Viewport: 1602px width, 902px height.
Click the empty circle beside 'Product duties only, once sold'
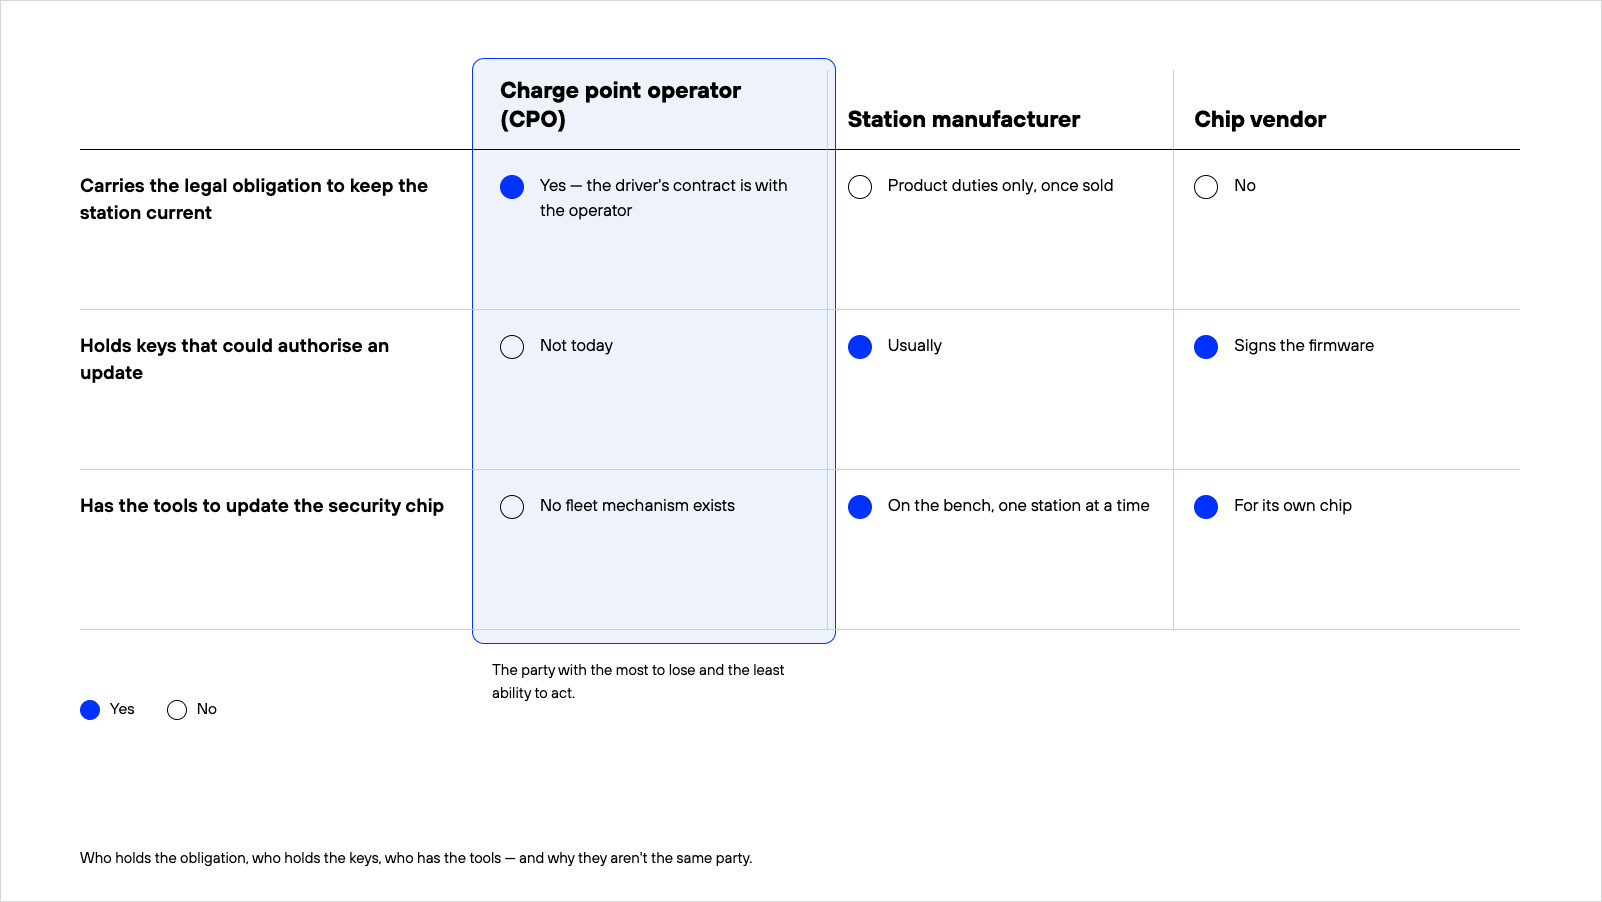point(860,187)
